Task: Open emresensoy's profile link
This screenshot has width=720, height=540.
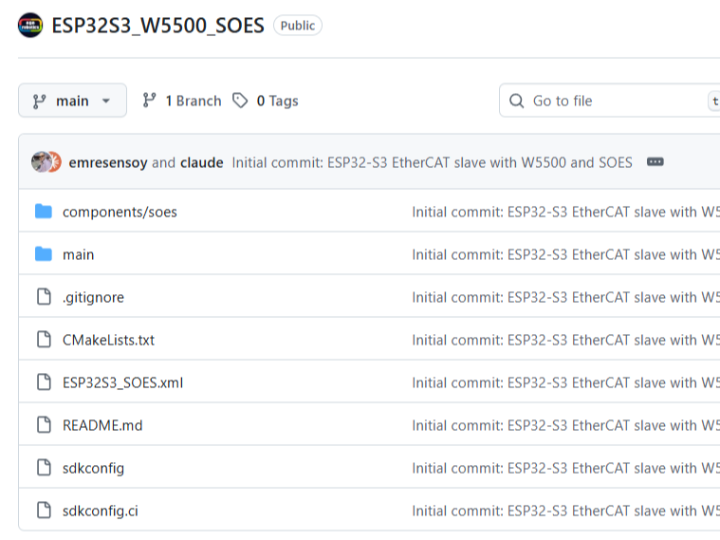Action: 108,162
